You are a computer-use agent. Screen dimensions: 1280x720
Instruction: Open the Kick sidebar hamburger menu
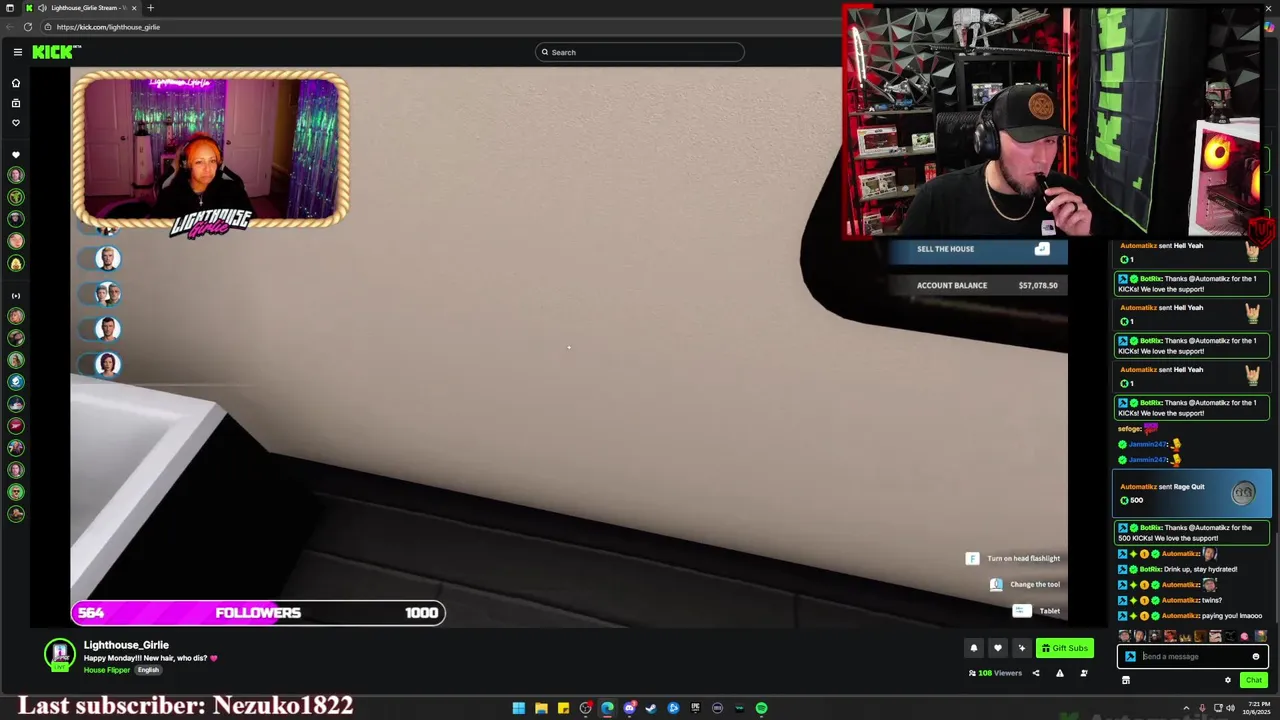[17, 52]
